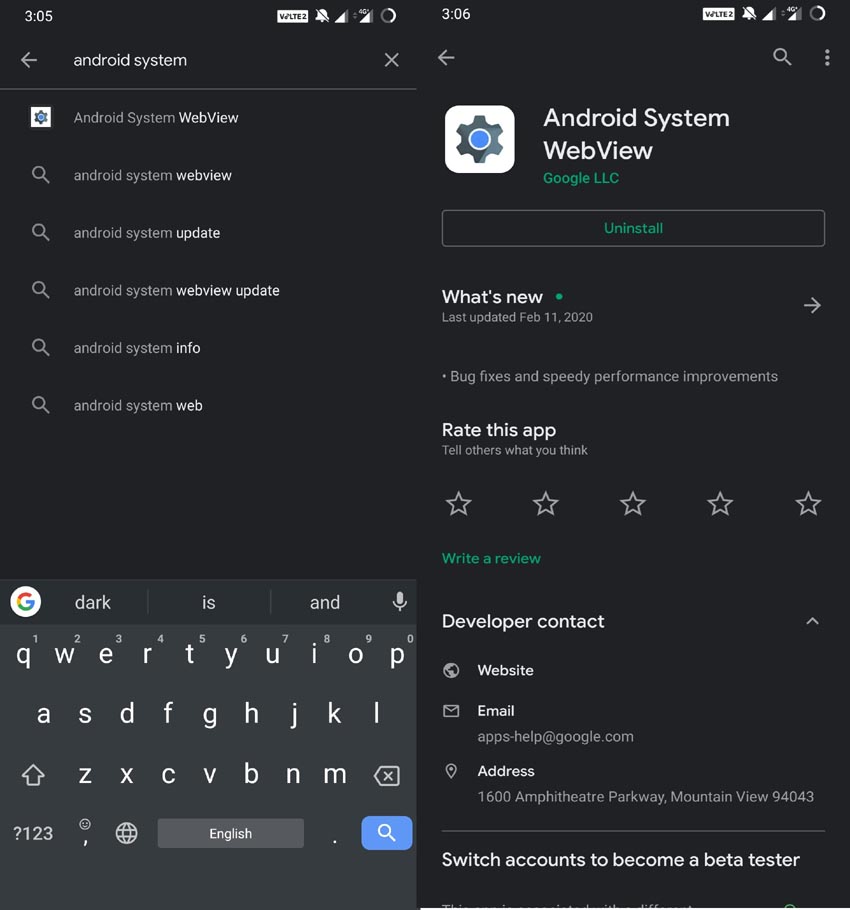Open What's new details via the arrow

coord(812,305)
